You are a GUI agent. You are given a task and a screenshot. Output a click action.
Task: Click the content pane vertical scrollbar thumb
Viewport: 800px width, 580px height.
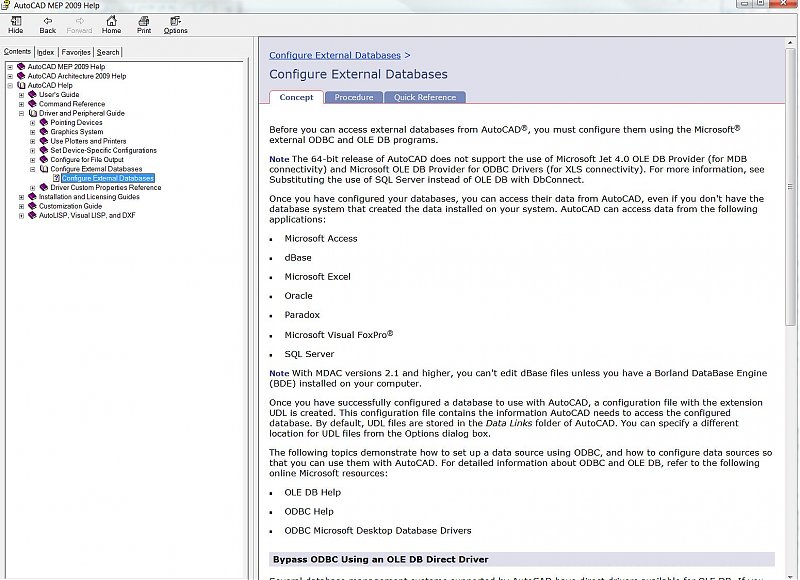[790, 187]
